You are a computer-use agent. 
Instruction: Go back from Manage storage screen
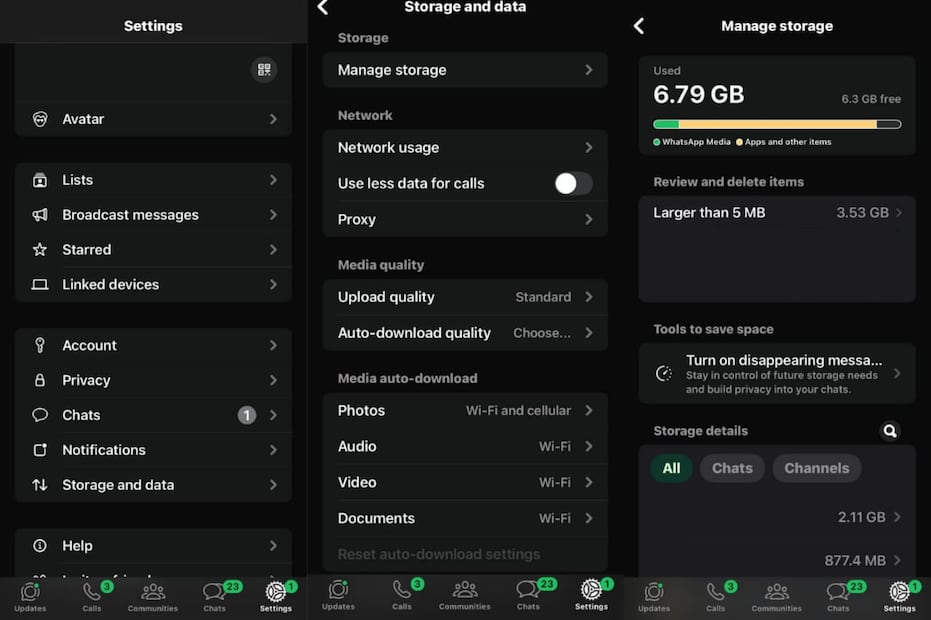639,27
